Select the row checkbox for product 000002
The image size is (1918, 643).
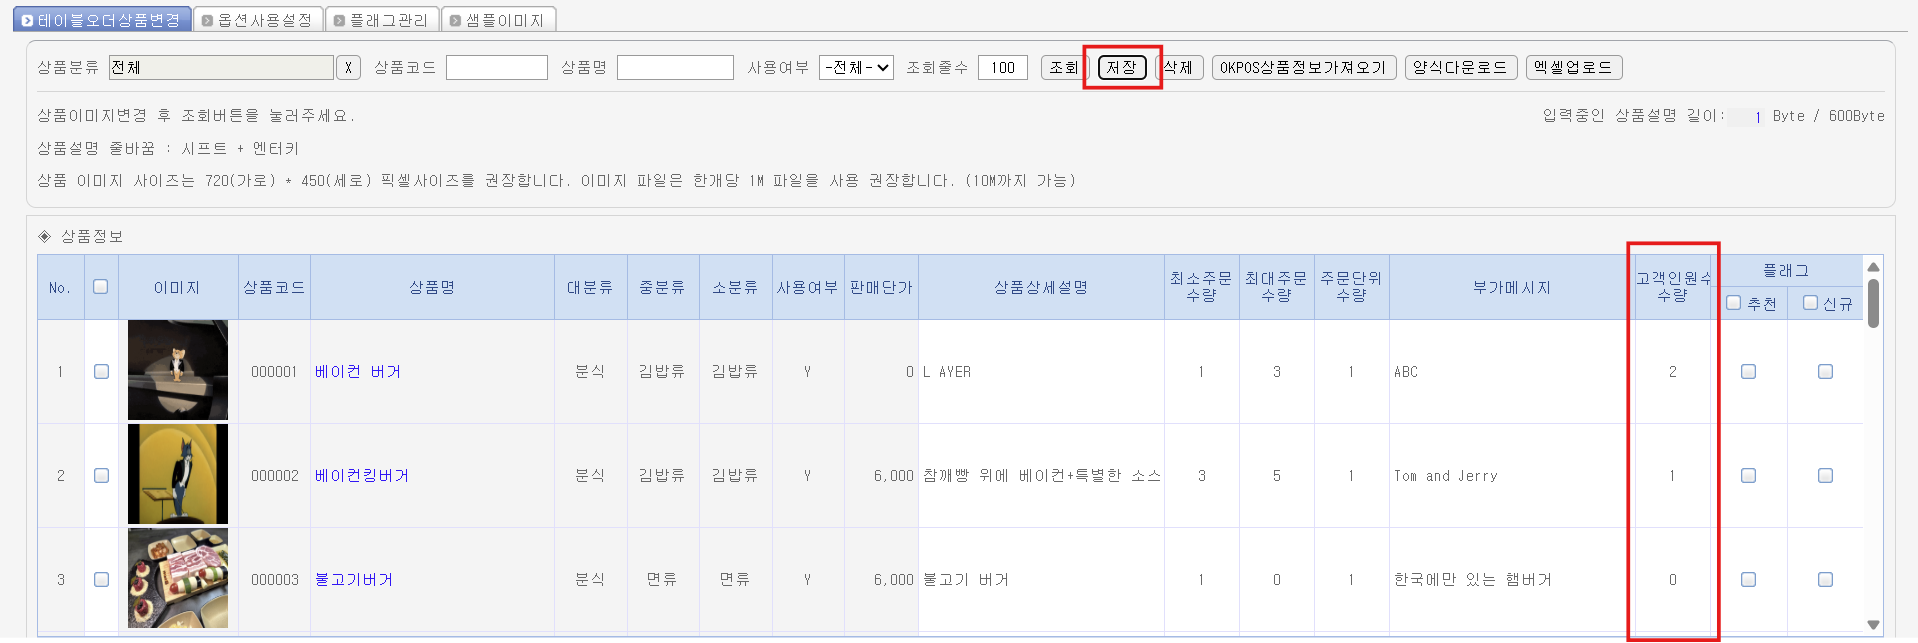(x=101, y=475)
